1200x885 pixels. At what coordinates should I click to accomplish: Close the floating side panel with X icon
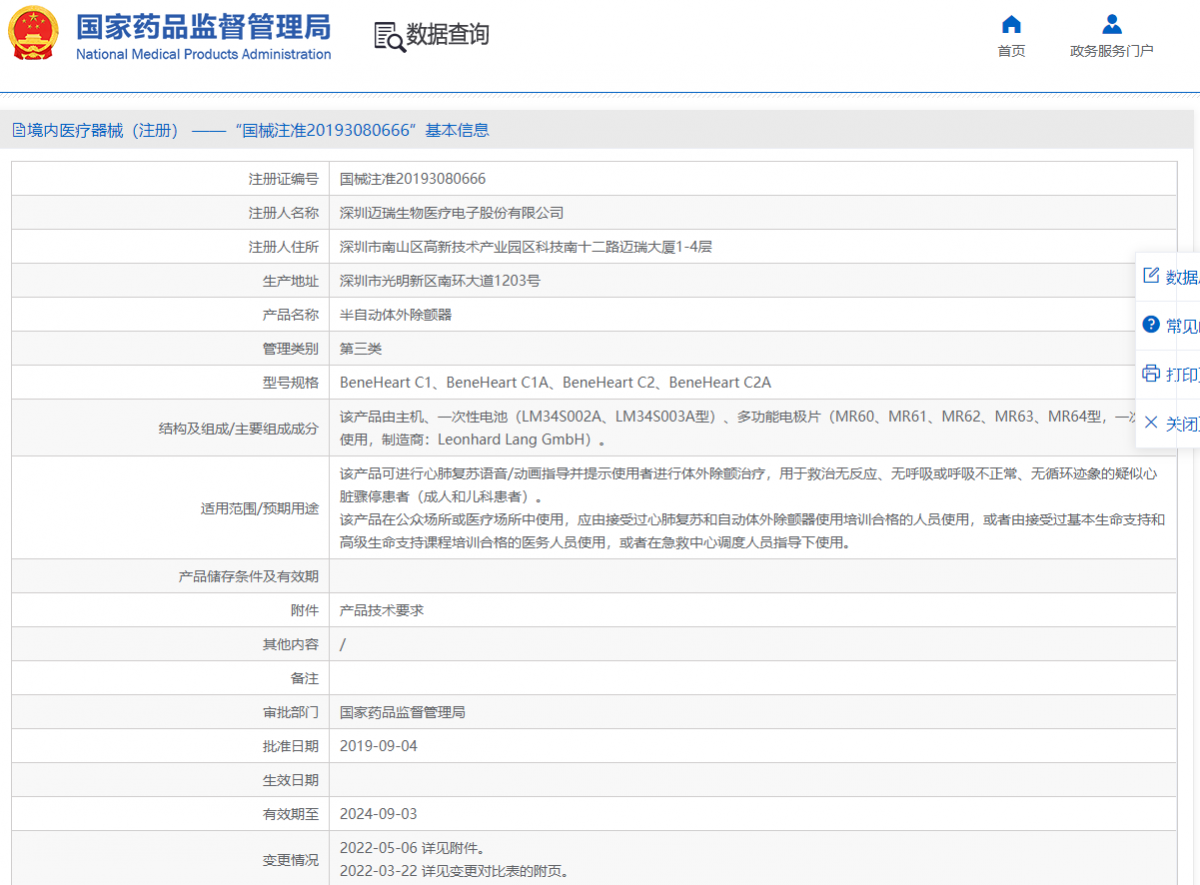pyautogui.click(x=1151, y=423)
